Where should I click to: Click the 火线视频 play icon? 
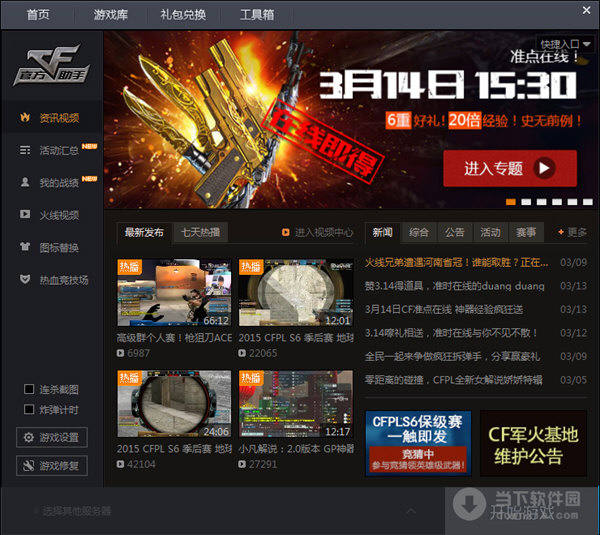point(25,214)
